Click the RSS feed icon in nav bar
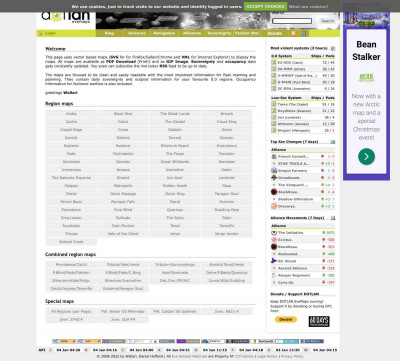This screenshot has width=400, height=361. [294, 33]
